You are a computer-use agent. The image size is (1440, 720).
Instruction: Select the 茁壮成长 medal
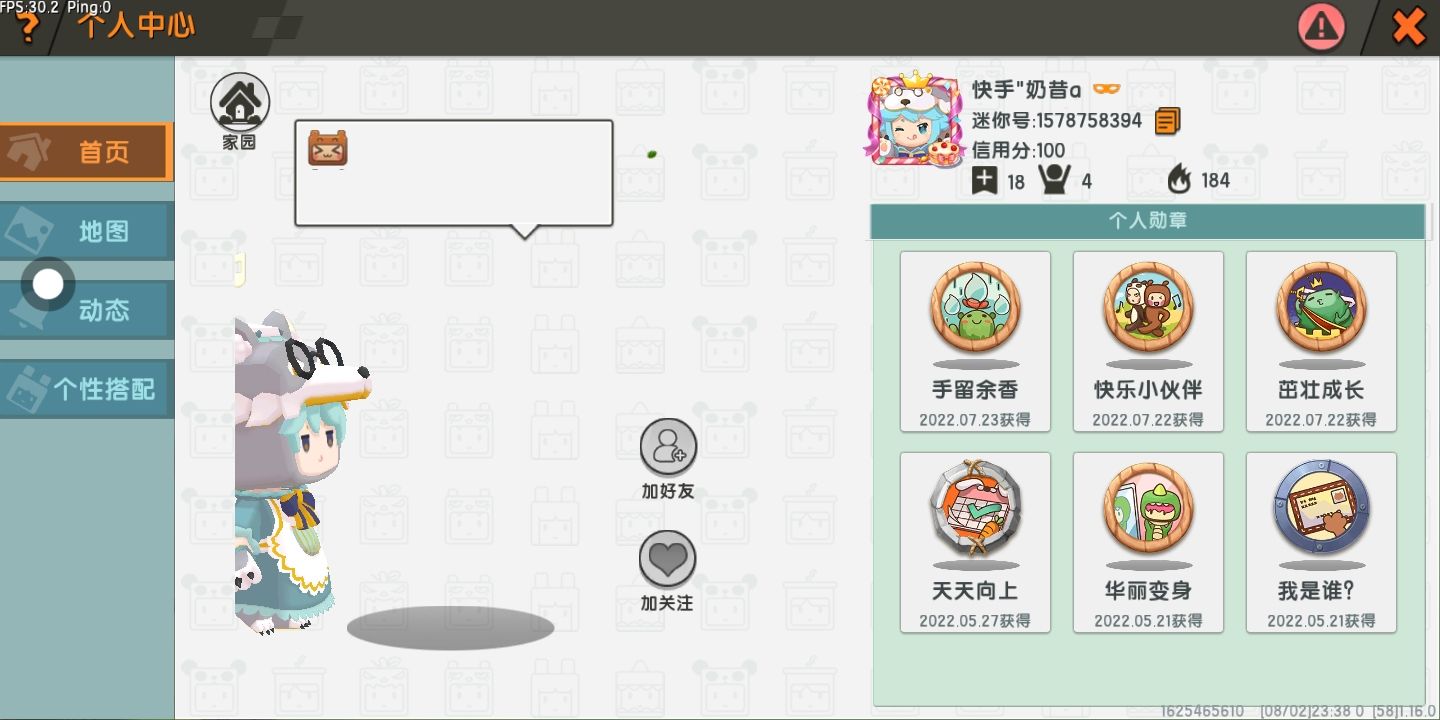1321,341
